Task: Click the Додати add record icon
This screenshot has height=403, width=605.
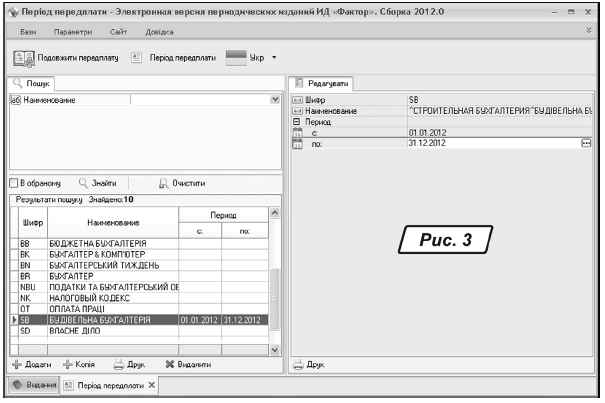Action: 16,366
